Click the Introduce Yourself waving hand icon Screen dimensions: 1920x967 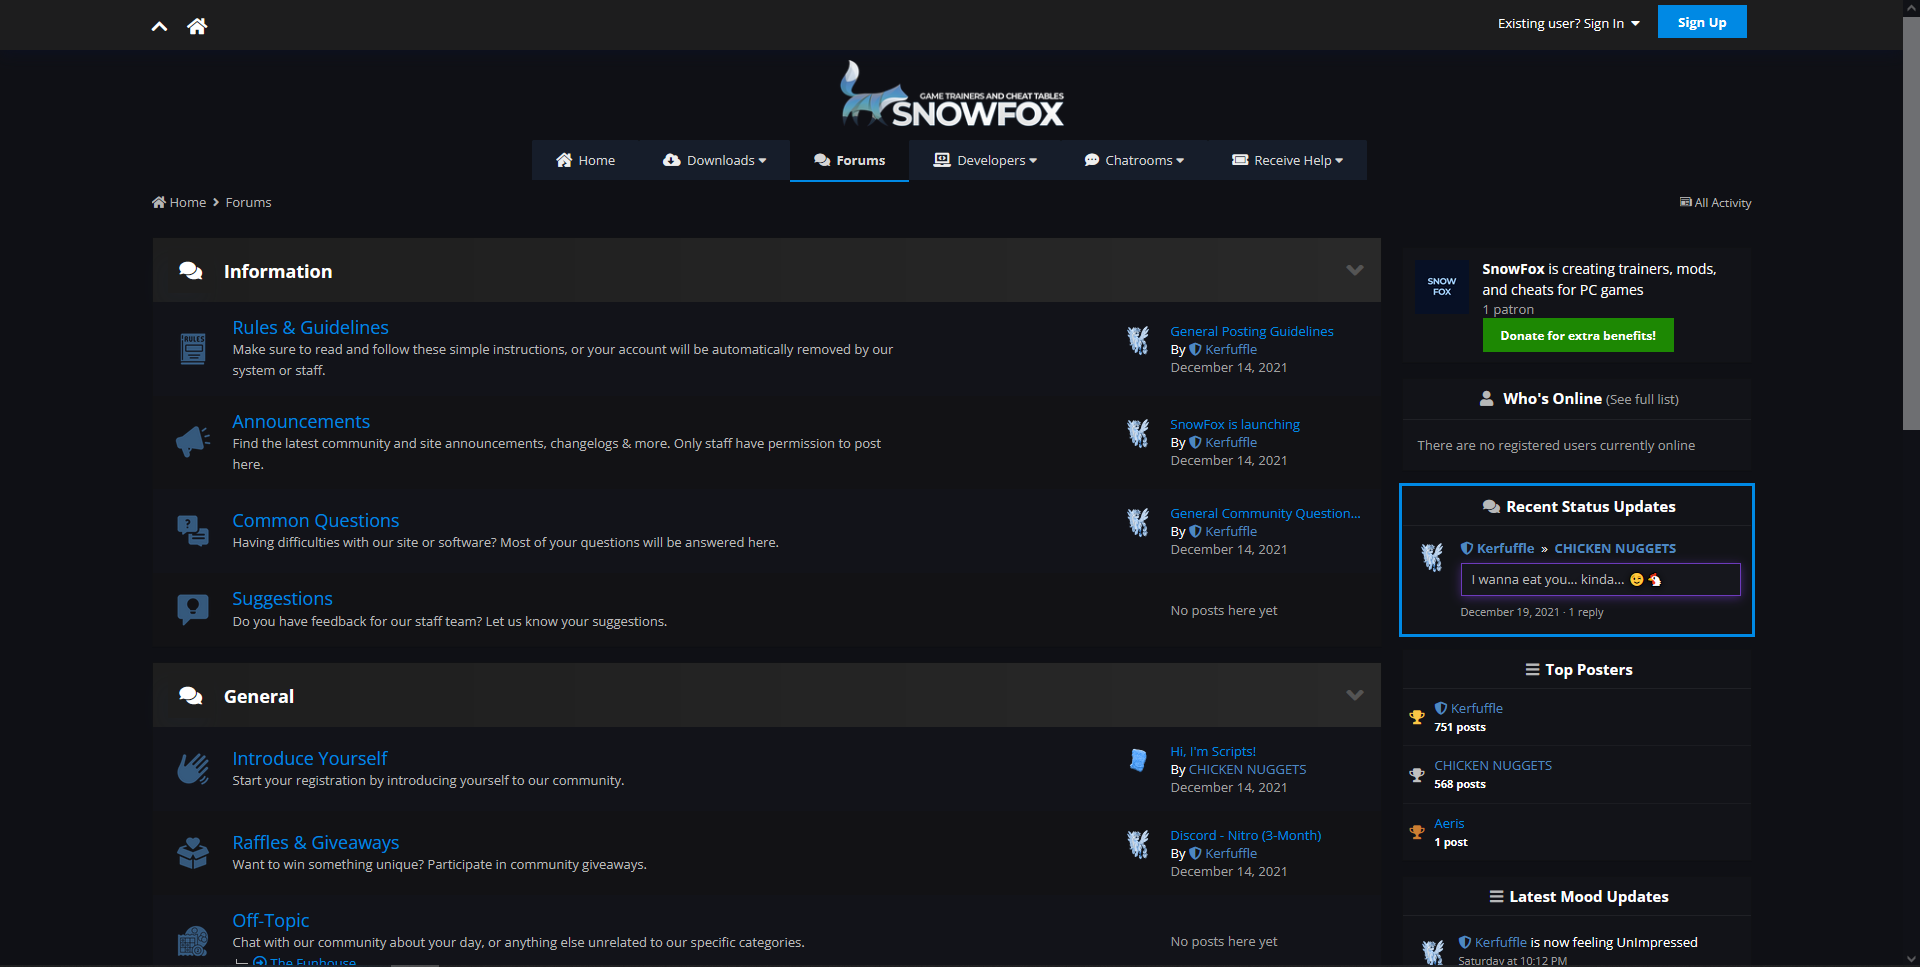[193, 768]
